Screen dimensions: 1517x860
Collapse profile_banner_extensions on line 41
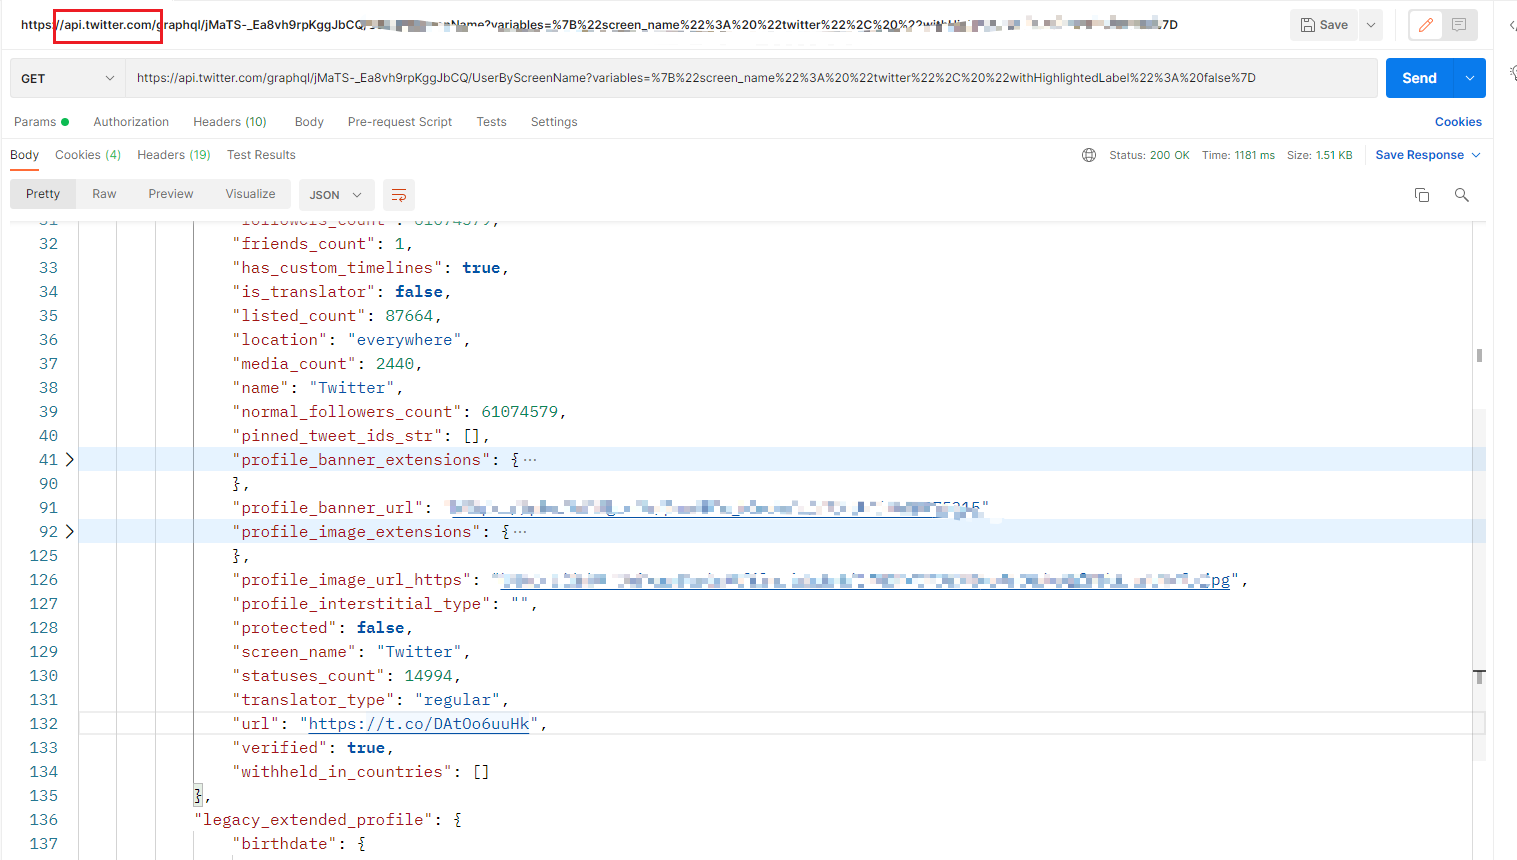click(69, 459)
